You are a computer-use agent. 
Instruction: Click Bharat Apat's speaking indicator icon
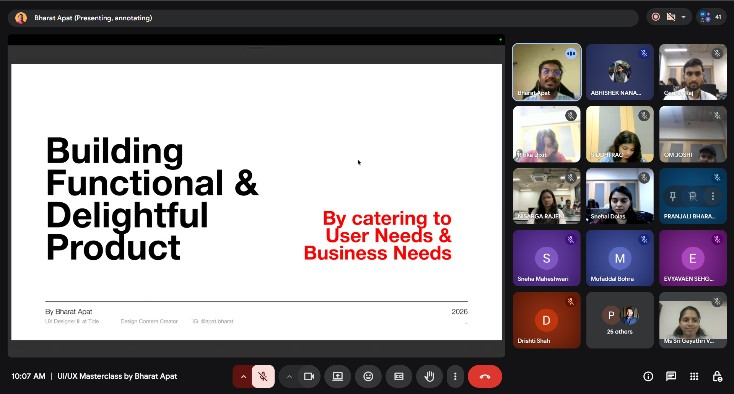click(571, 54)
